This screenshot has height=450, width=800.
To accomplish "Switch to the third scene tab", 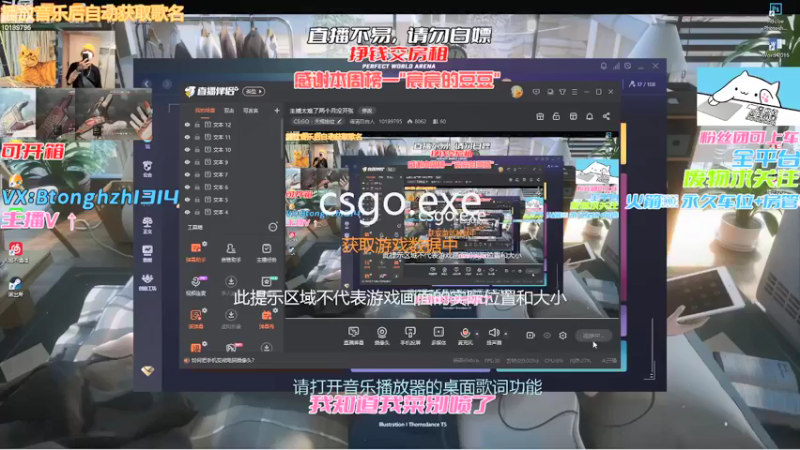I will (251, 110).
